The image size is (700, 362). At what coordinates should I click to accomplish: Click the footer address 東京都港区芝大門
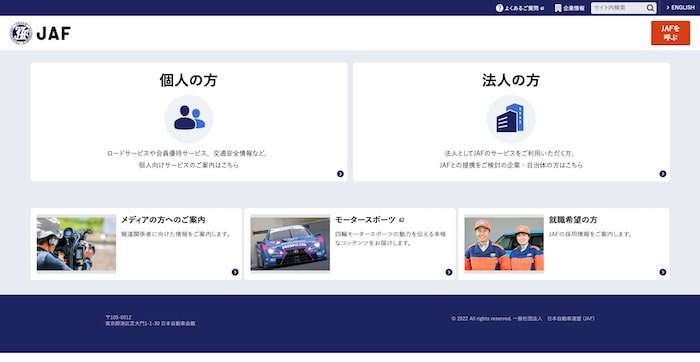coord(150,323)
